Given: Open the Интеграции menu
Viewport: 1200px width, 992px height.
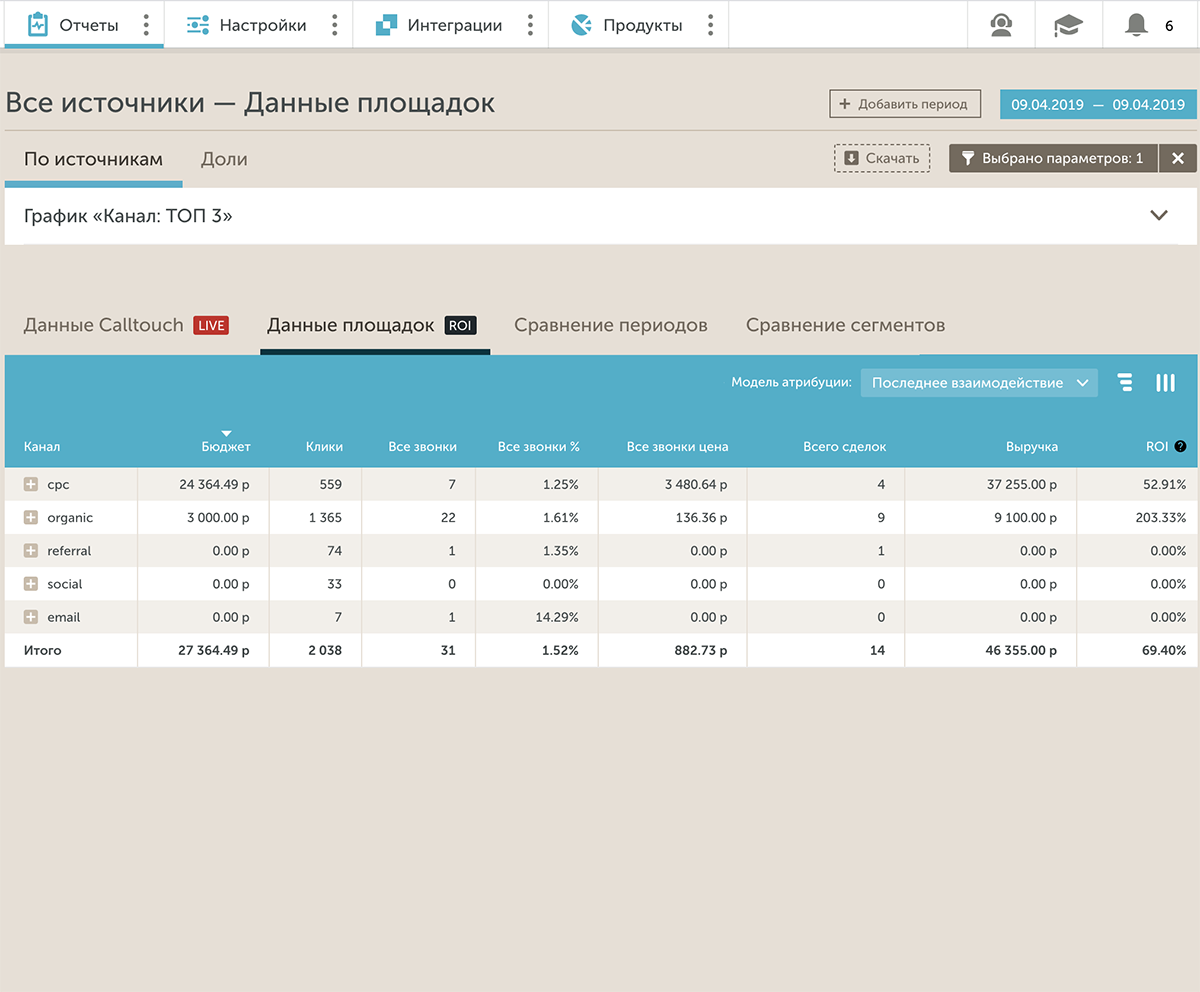Looking at the screenshot, I should click(x=438, y=25).
